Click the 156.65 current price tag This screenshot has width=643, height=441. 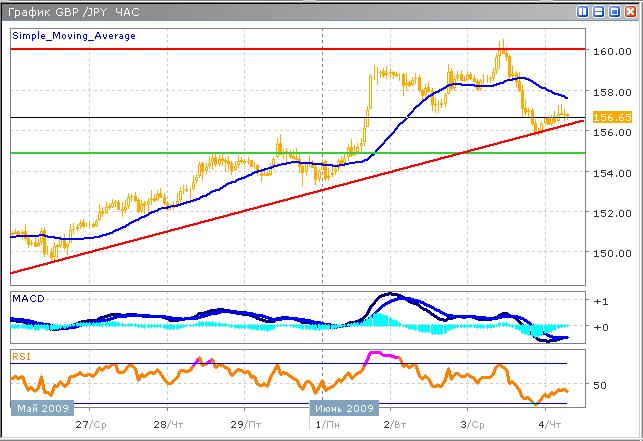point(610,117)
